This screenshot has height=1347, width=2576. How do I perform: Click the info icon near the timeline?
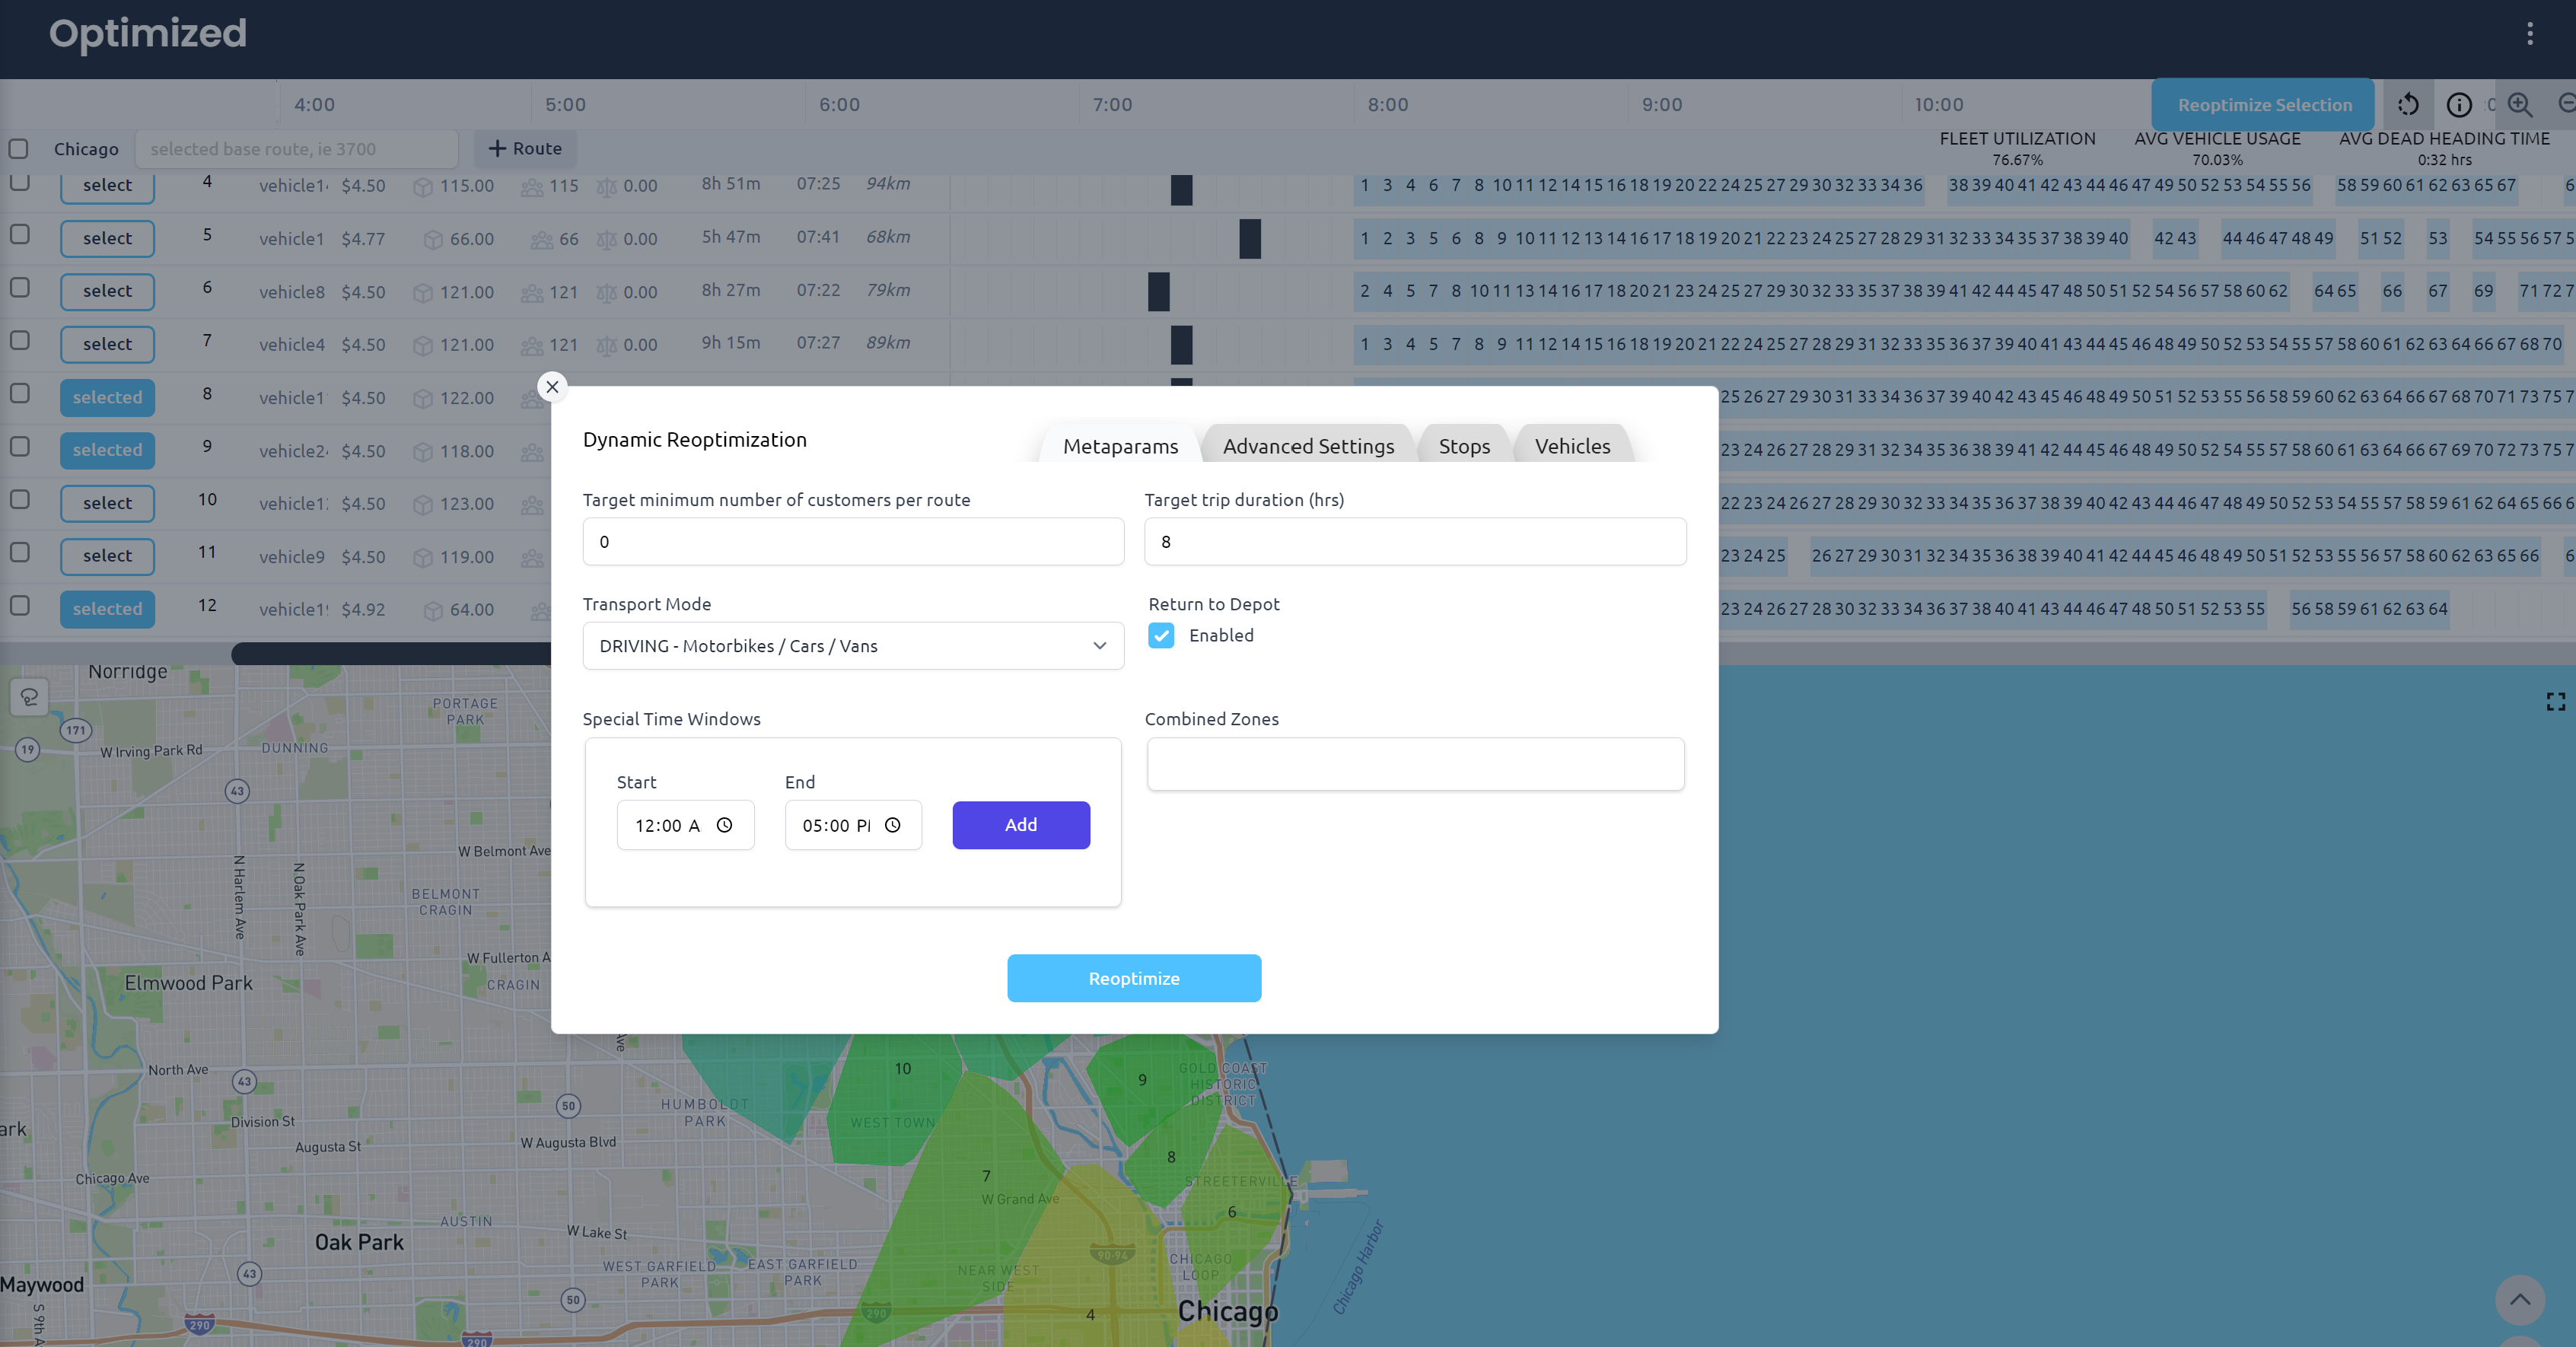[2458, 105]
